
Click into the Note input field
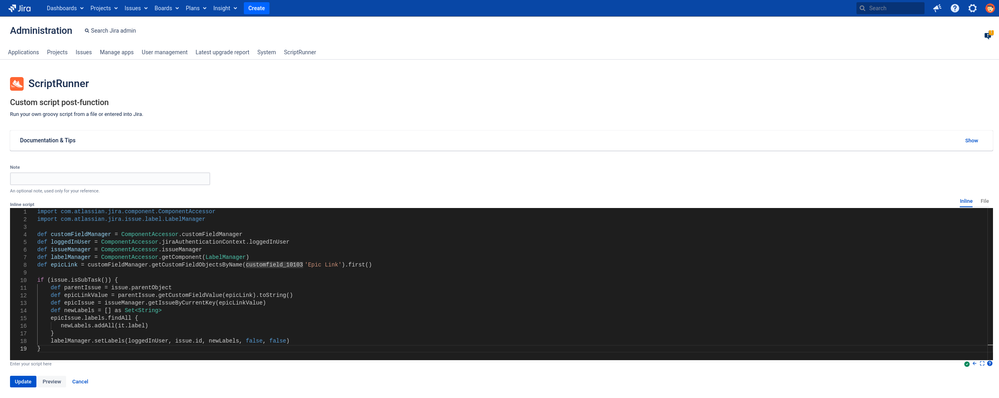tap(110, 179)
